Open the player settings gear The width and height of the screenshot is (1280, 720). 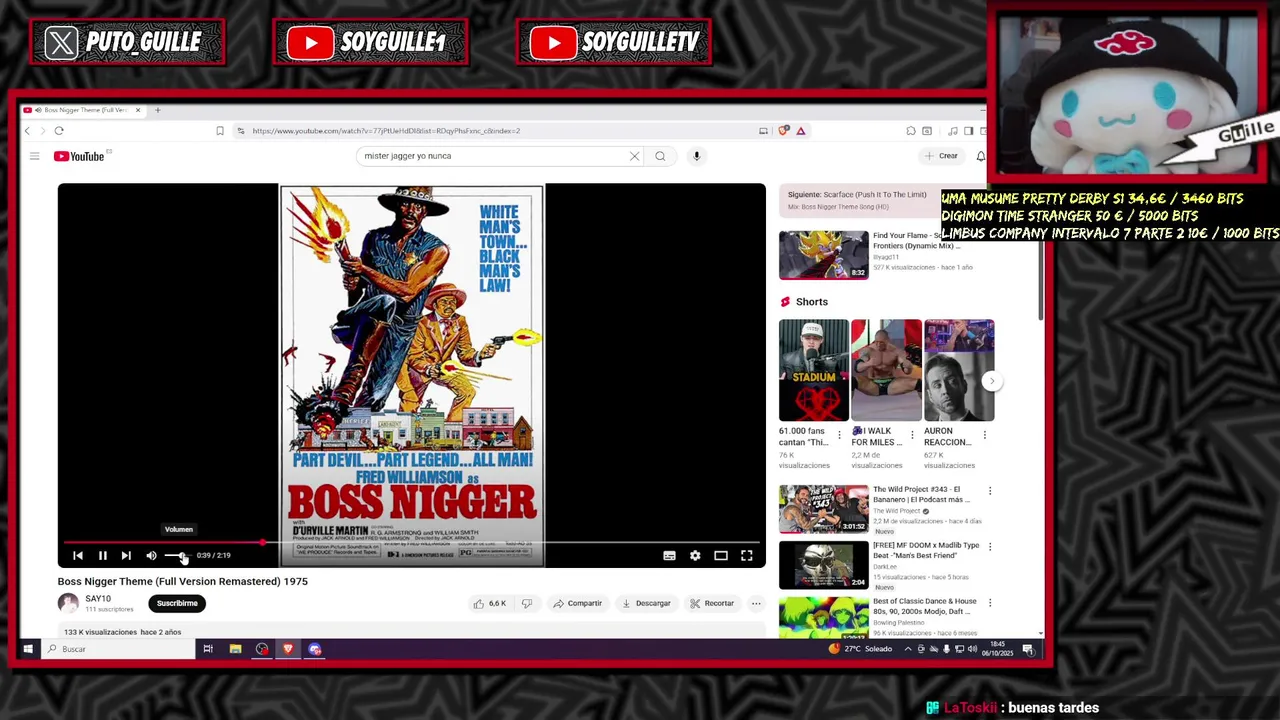(x=695, y=556)
